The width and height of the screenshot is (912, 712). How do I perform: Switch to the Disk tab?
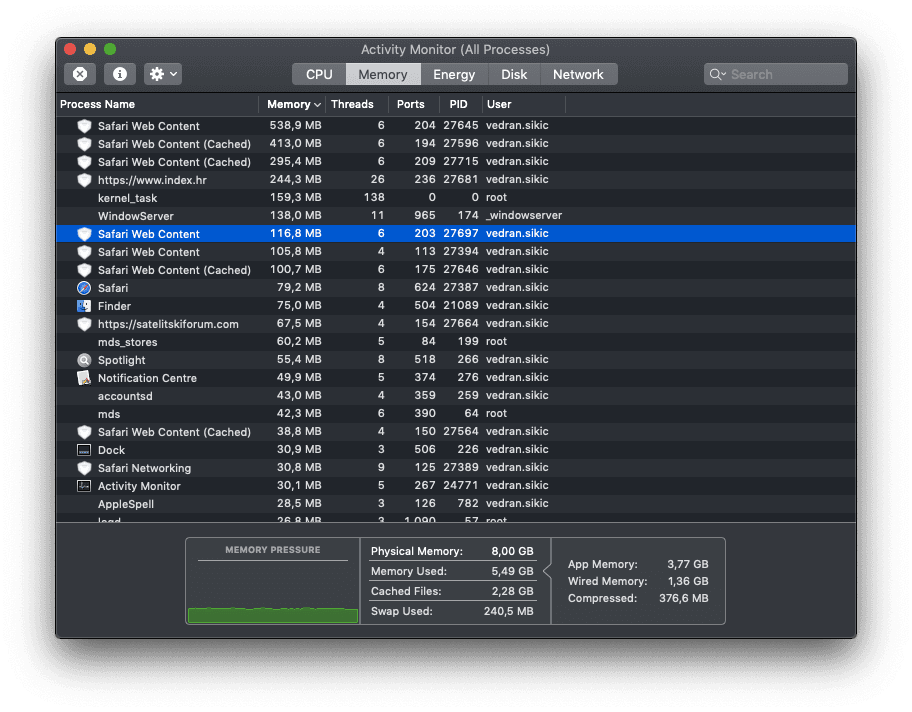pyautogui.click(x=514, y=74)
